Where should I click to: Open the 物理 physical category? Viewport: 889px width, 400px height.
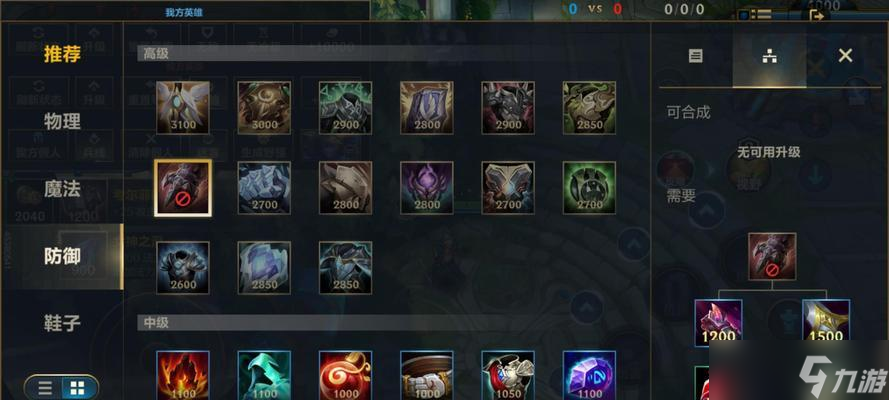[62, 121]
